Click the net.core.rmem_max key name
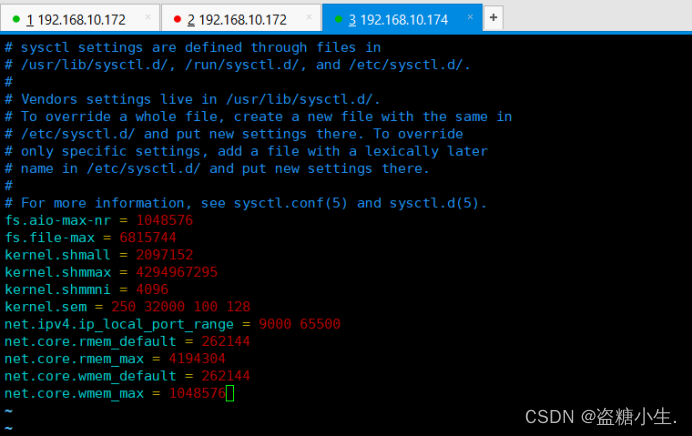 [74, 358]
